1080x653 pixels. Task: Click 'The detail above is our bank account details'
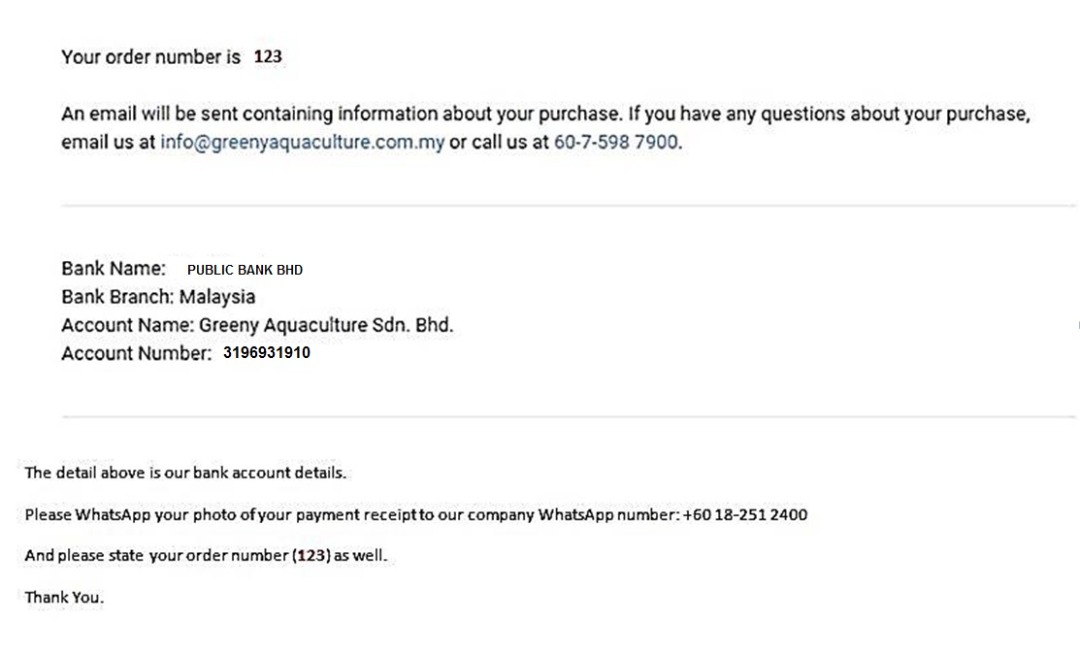click(x=185, y=473)
